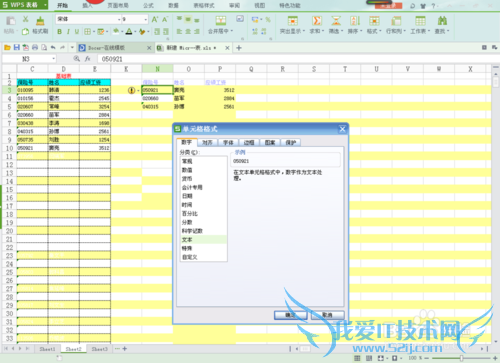Switch to the 开始 ribbon tab
This screenshot has width=500, height=363.
click(62, 5)
